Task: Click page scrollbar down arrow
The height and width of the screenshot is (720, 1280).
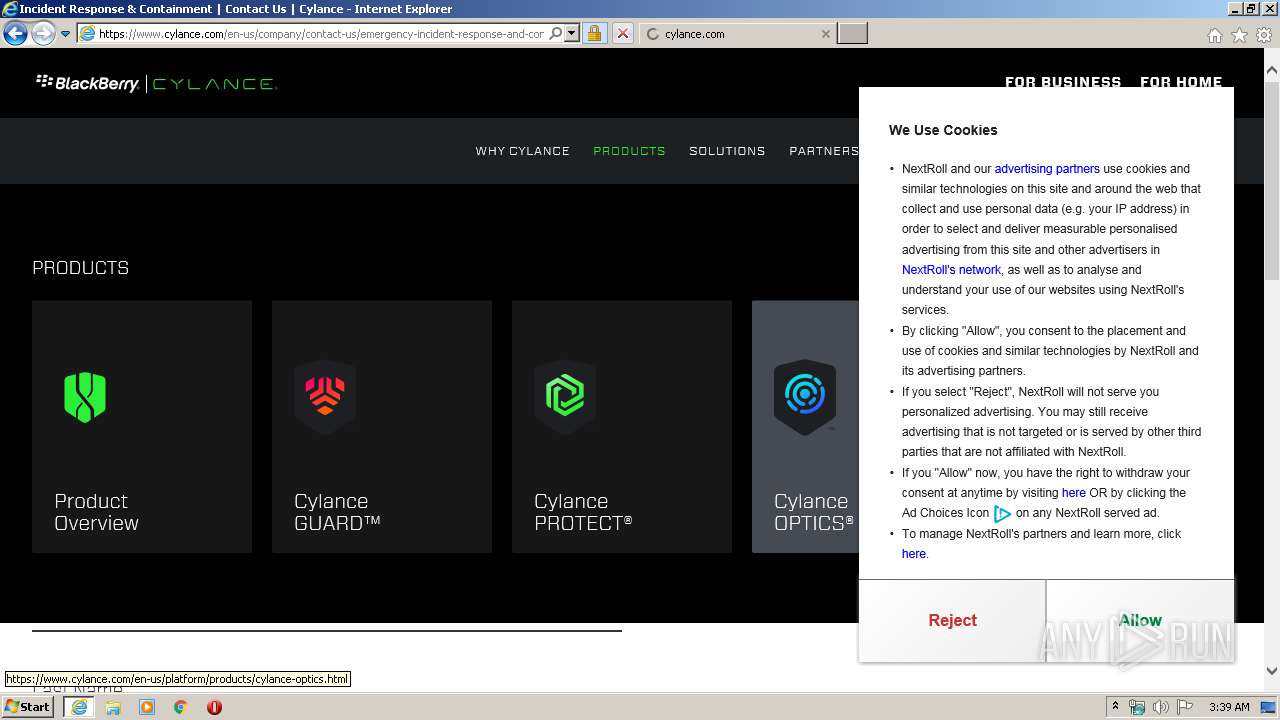Action: pos(1271,671)
